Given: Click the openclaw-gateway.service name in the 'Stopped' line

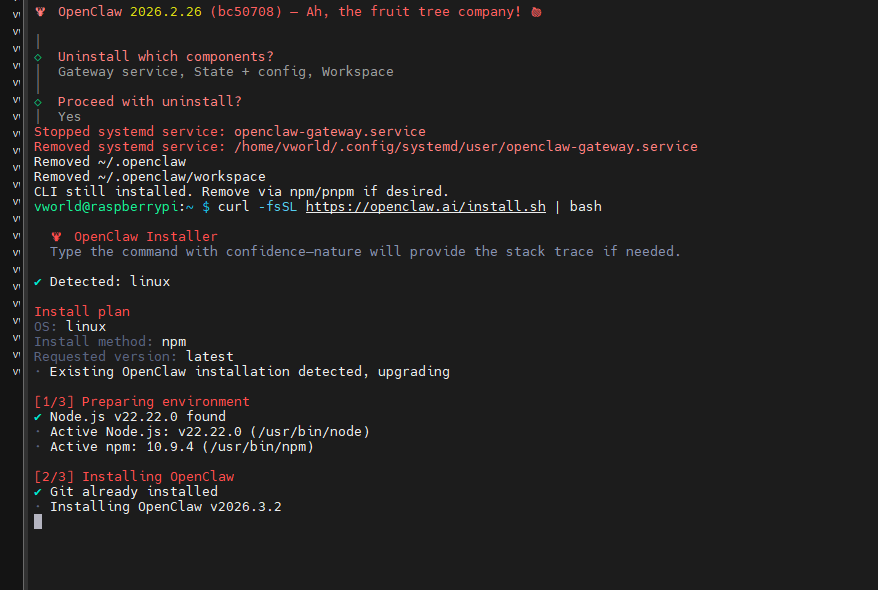Looking at the screenshot, I should click(330, 132).
